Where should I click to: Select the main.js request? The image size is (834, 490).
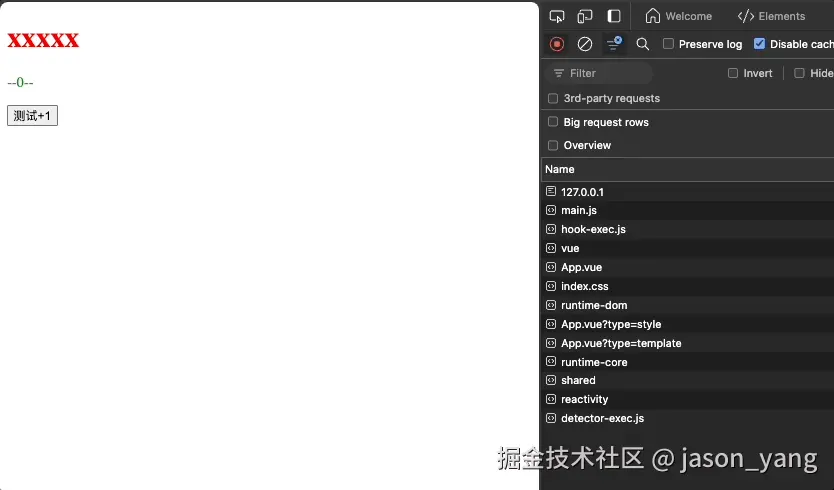[688, 210]
